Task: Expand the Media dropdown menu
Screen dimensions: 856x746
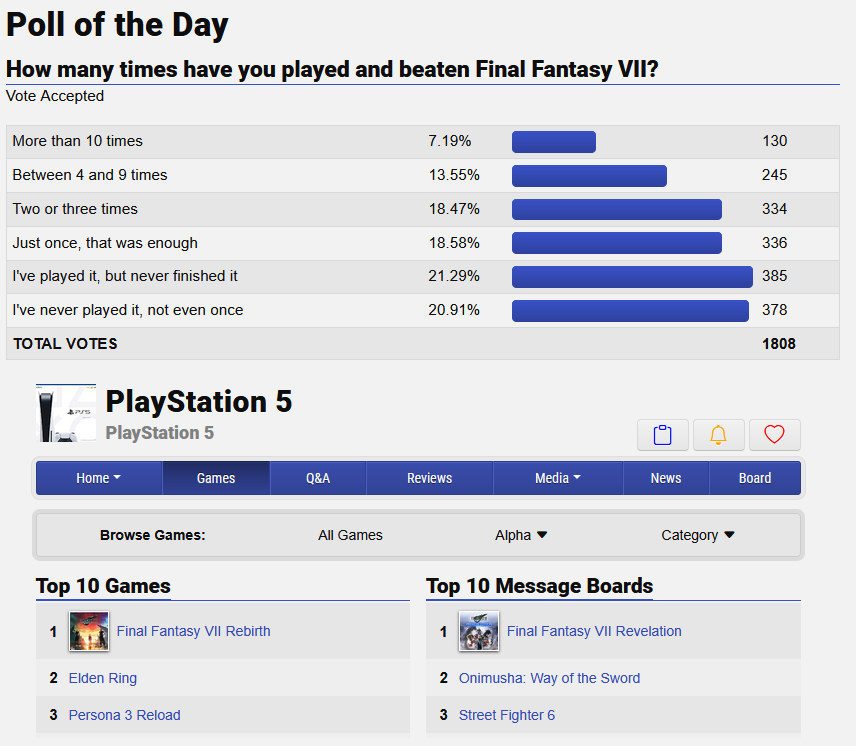Action: [x=558, y=478]
